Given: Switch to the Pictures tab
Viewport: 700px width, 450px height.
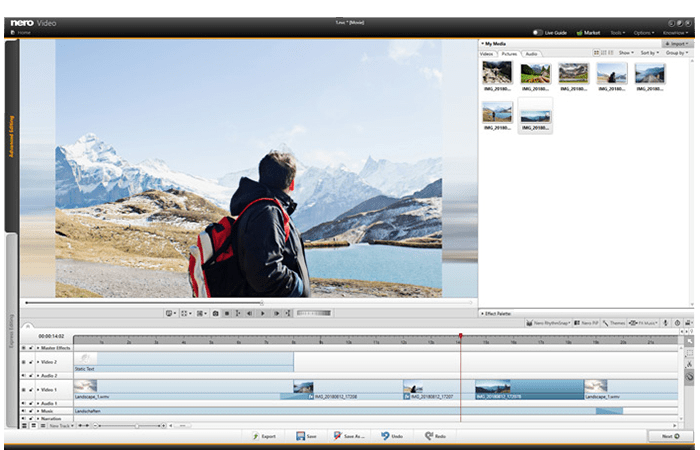Looking at the screenshot, I should tap(509, 54).
